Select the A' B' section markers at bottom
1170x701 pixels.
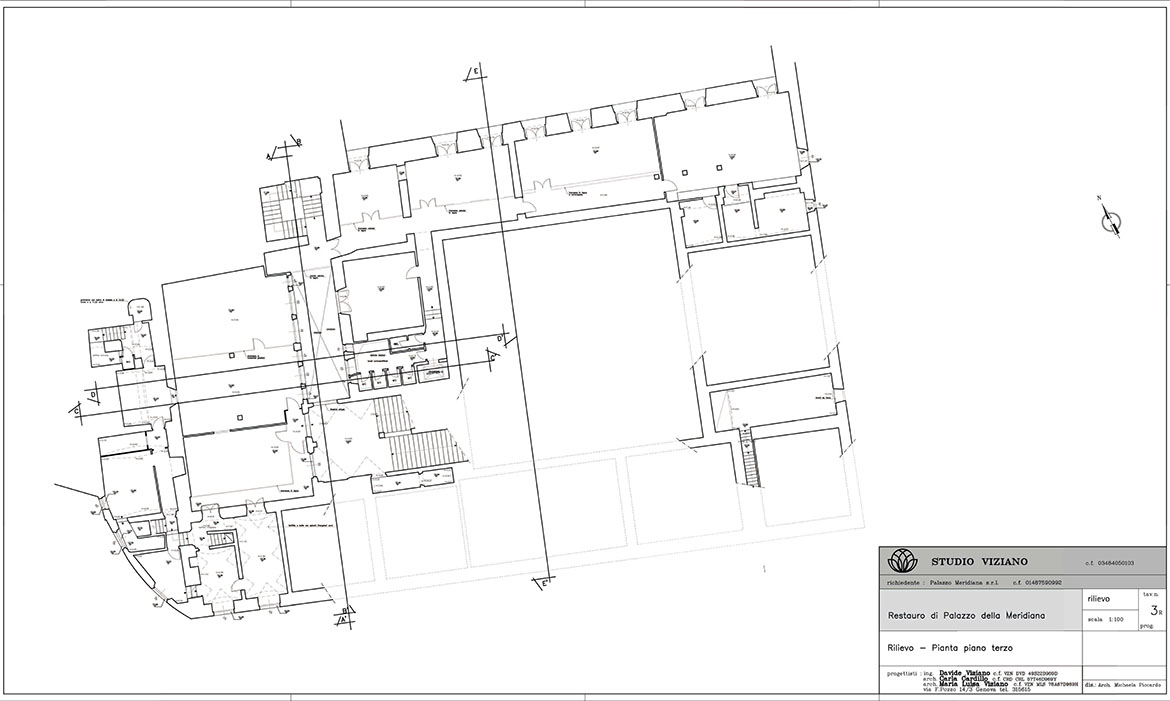pos(344,613)
